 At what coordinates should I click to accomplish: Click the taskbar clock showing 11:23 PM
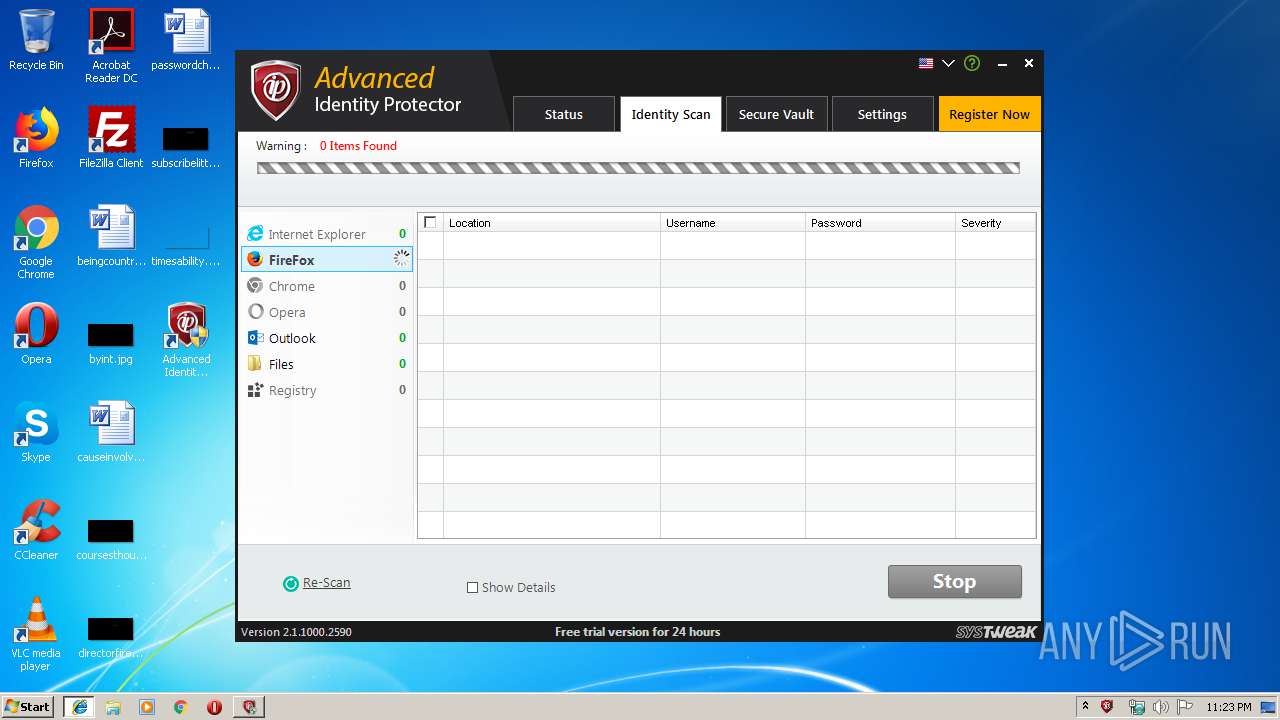(1229, 707)
